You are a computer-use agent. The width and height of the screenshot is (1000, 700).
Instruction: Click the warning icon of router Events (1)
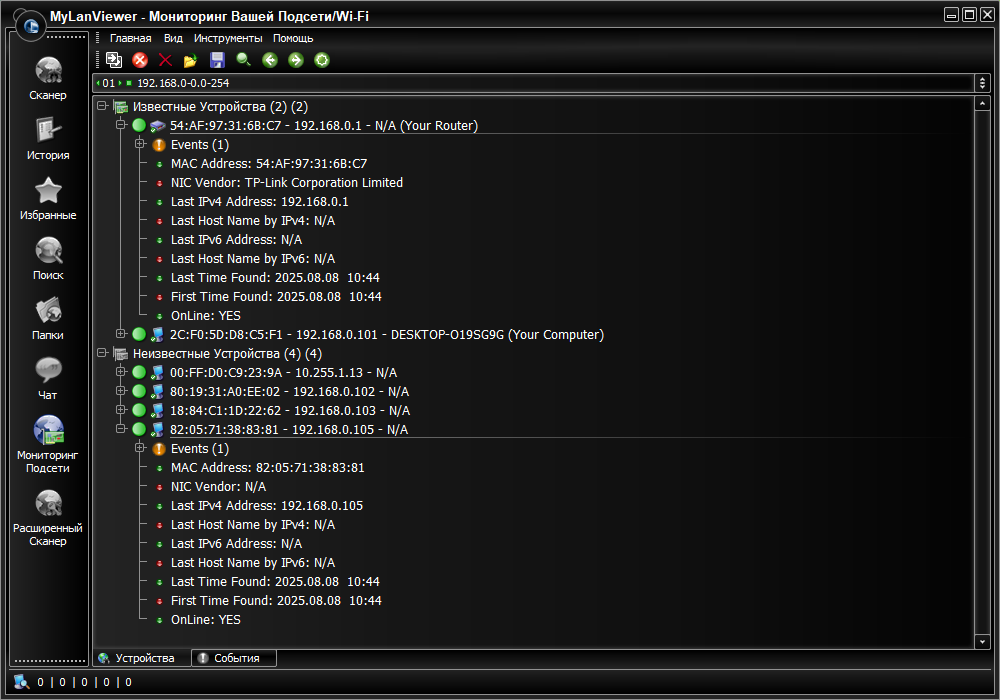[x=159, y=145]
